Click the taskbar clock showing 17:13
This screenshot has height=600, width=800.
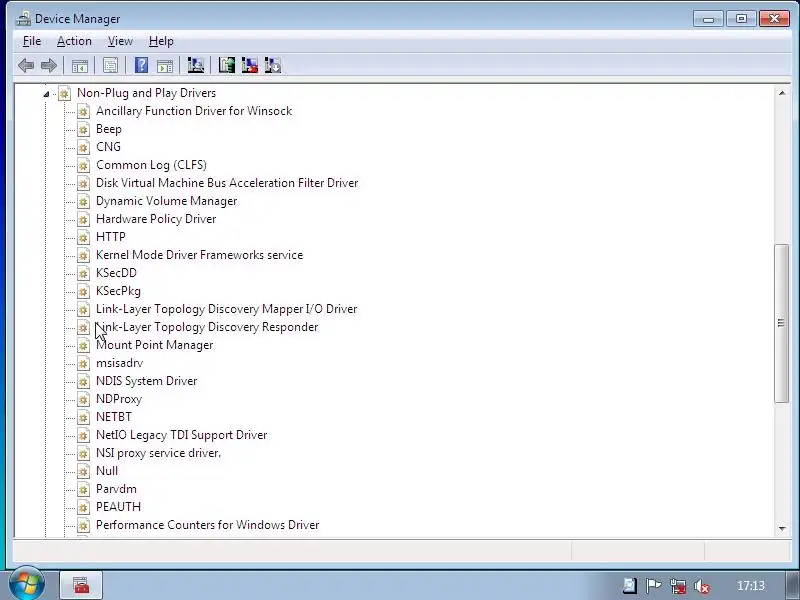751,586
